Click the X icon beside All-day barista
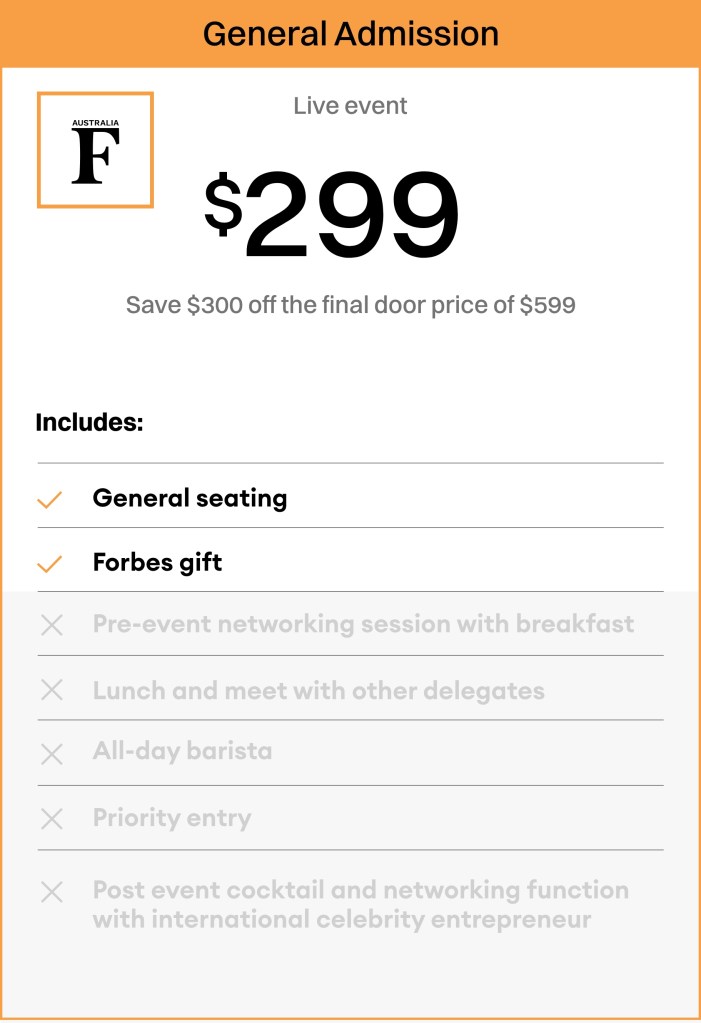Viewport: 701px width, 1023px height. (52, 754)
